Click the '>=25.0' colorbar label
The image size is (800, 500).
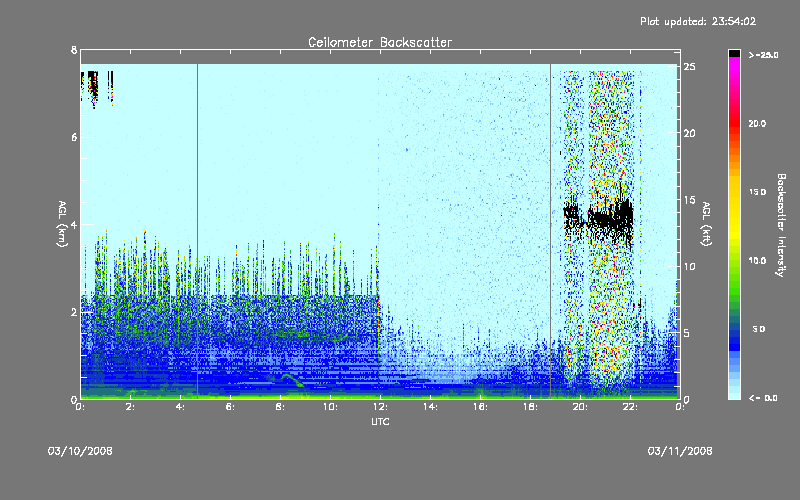tap(763, 55)
